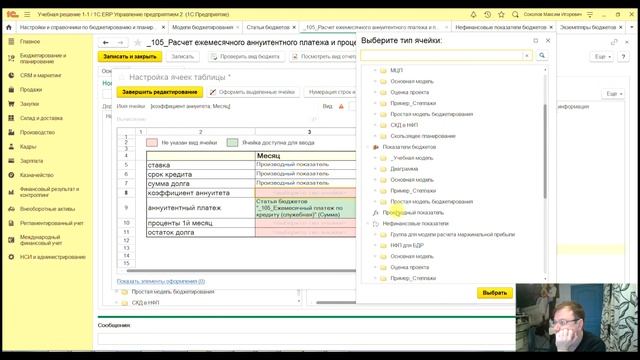Expand the Диаграмма folder
The width and height of the screenshot is (640, 360).
click(375, 169)
